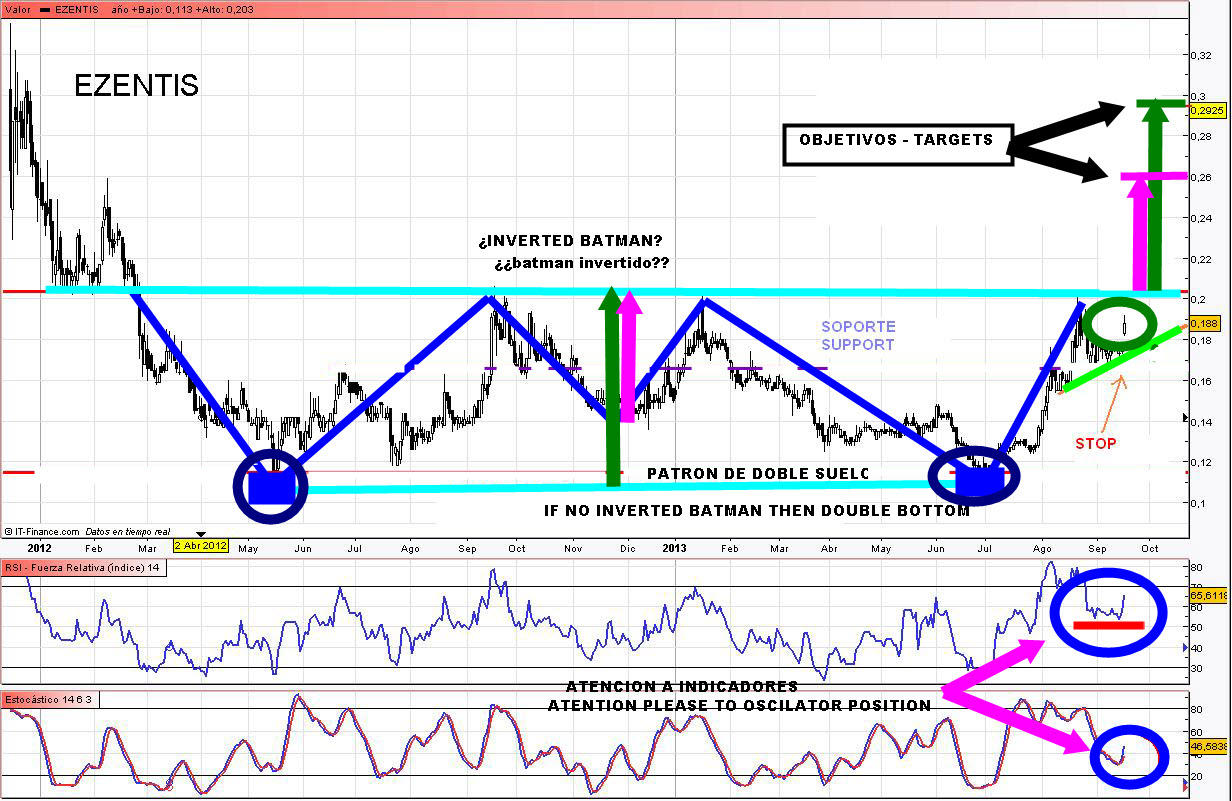Click the green circle around current price
The height and width of the screenshot is (801, 1232).
pyautogui.click(x=1122, y=324)
